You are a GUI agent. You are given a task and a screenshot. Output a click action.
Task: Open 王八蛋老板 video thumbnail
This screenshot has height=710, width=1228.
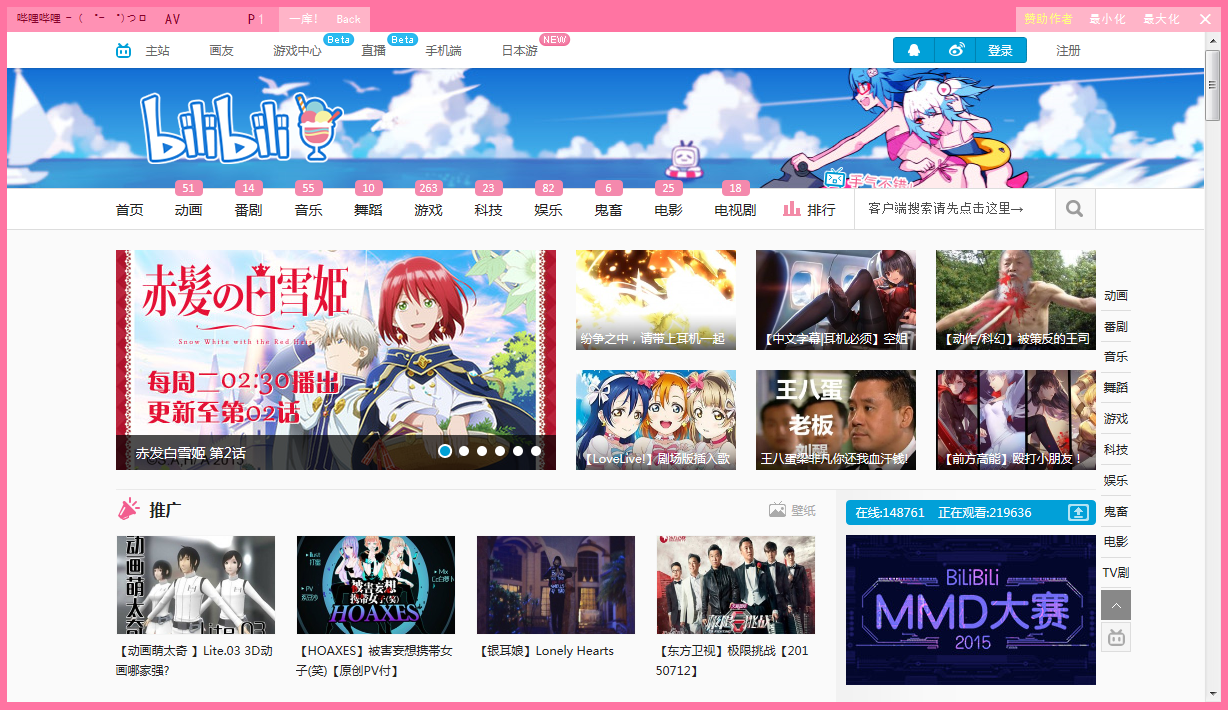(836, 420)
